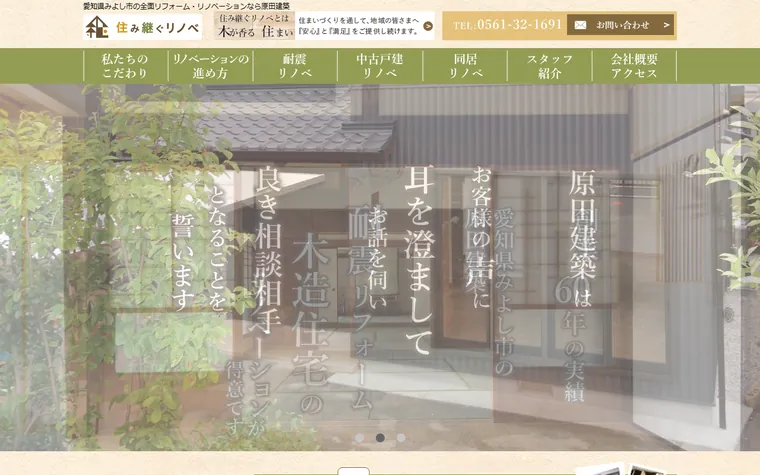Open 私たちのこだわり menu item
This screenshot has height=475, width=760.
tap(125, 66)
